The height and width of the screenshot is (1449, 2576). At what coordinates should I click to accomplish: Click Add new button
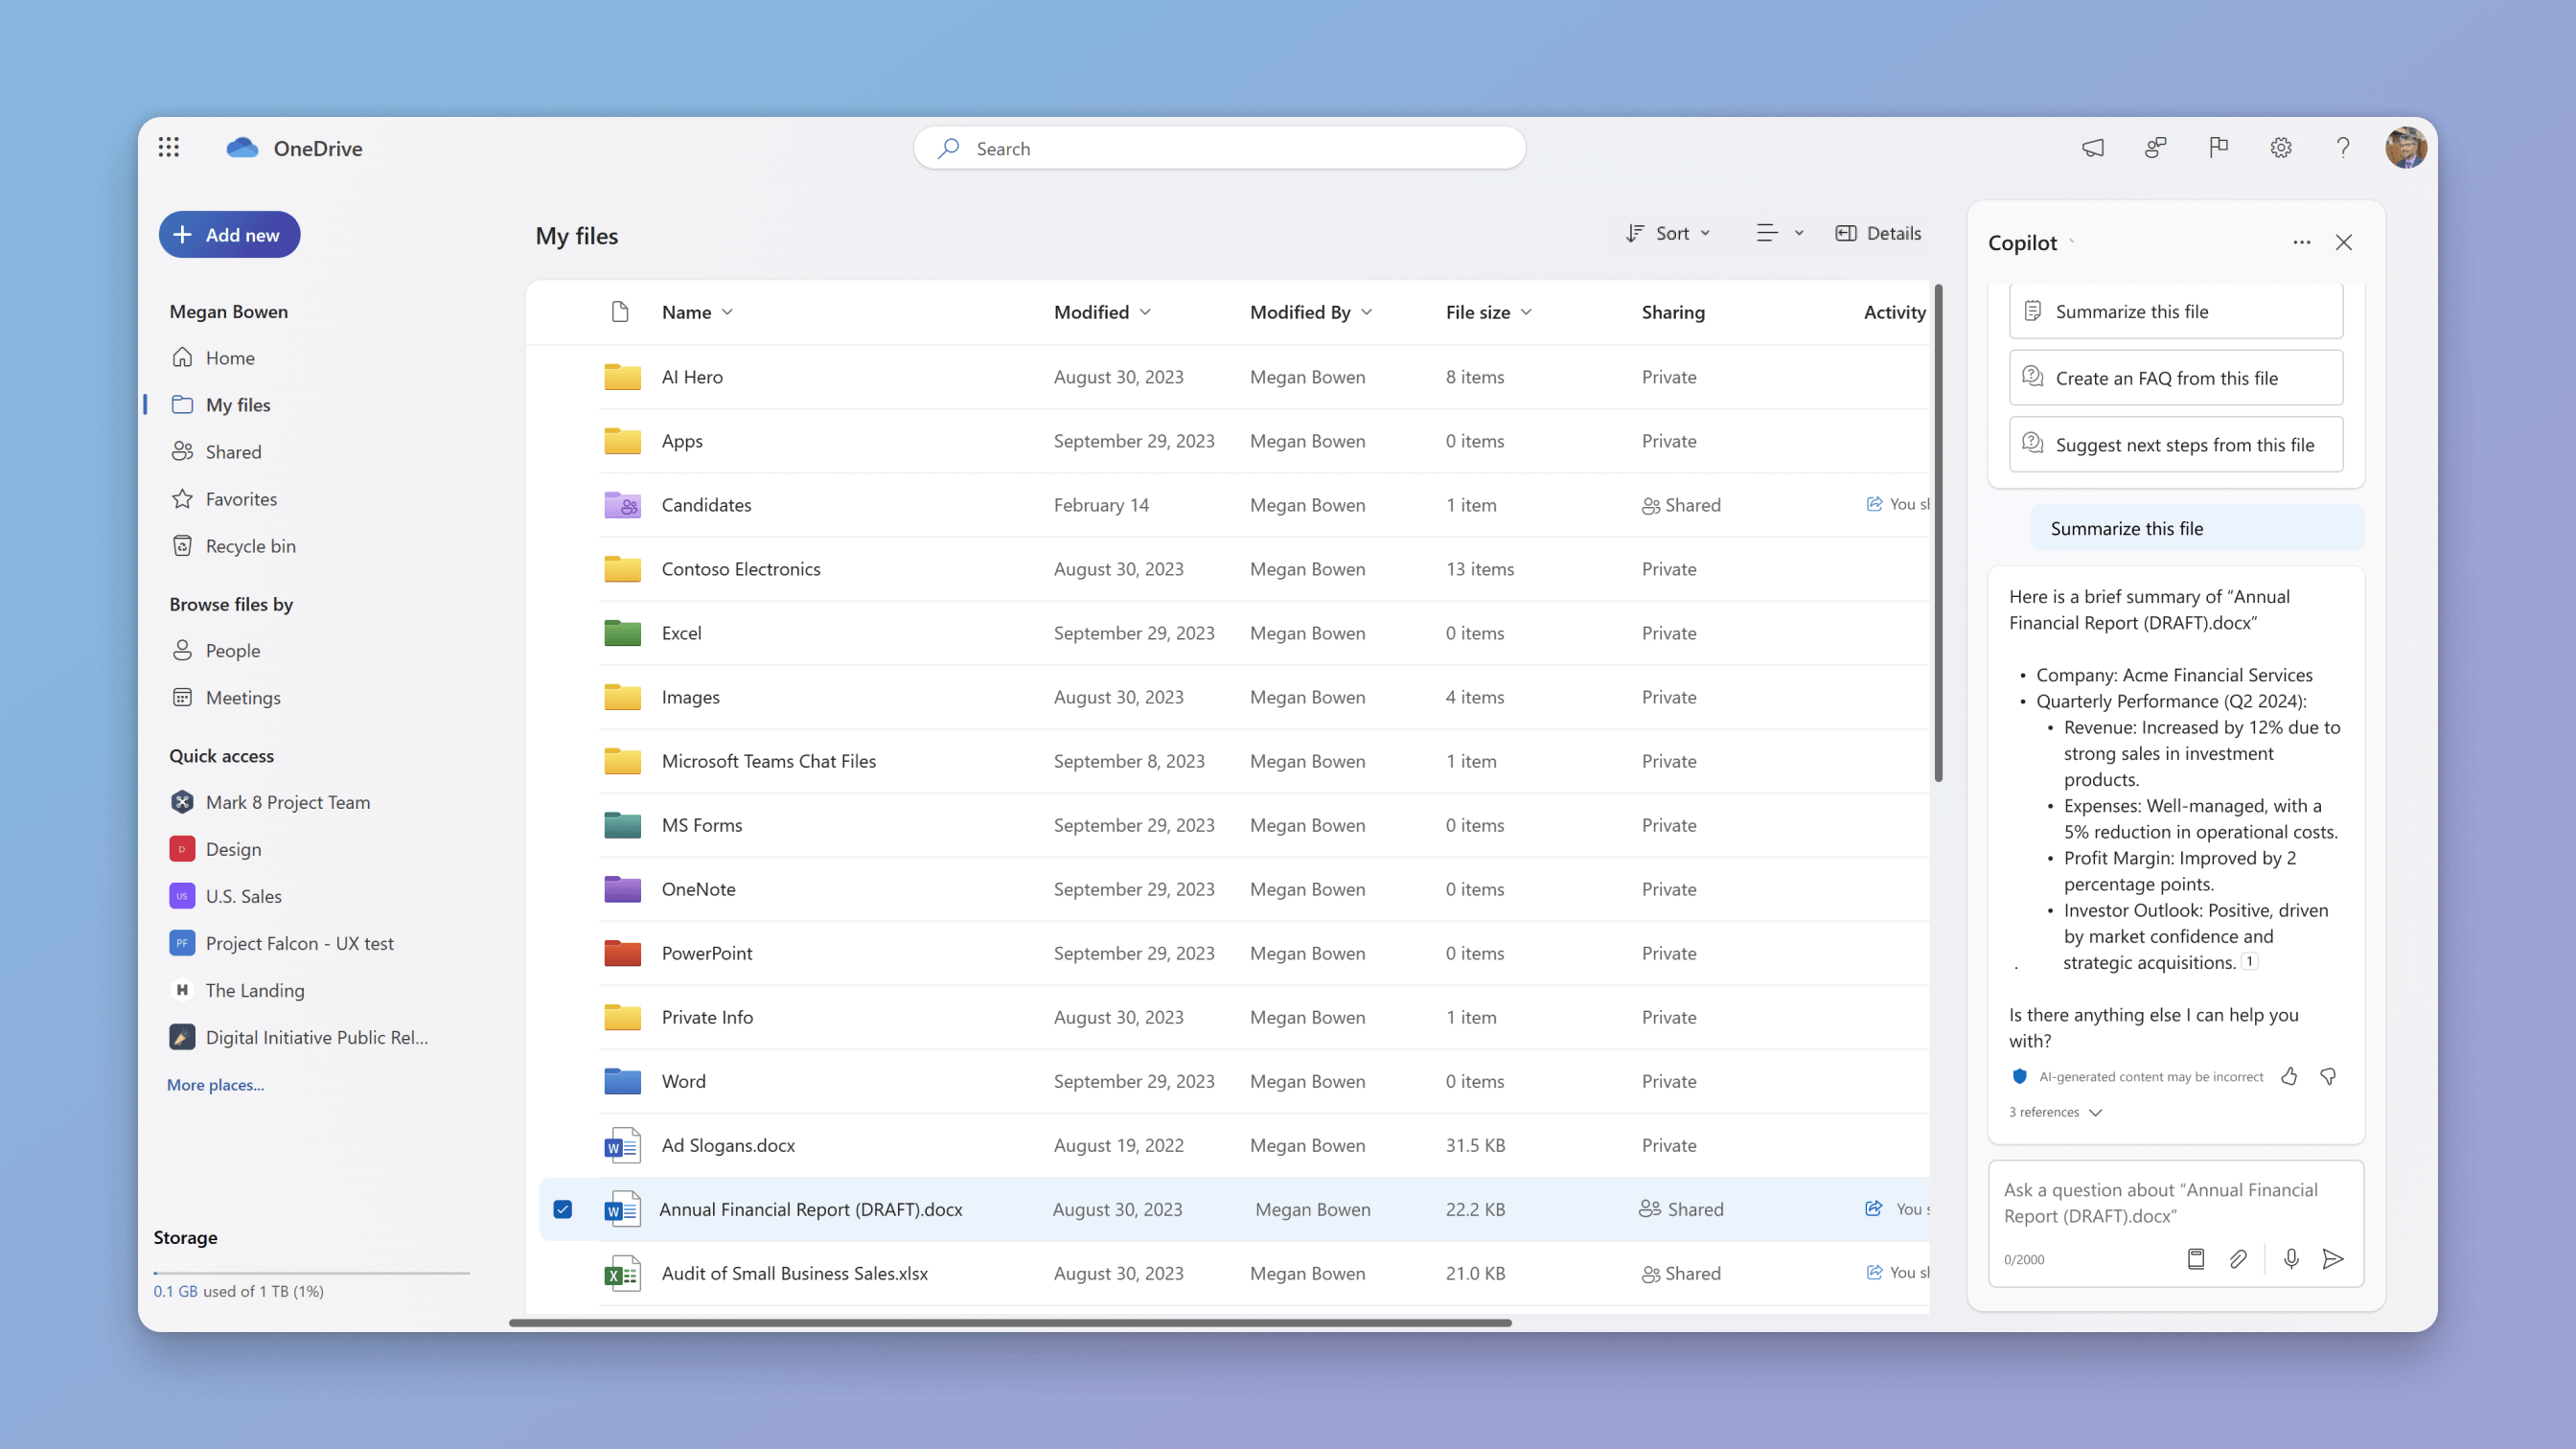(228, 234)
